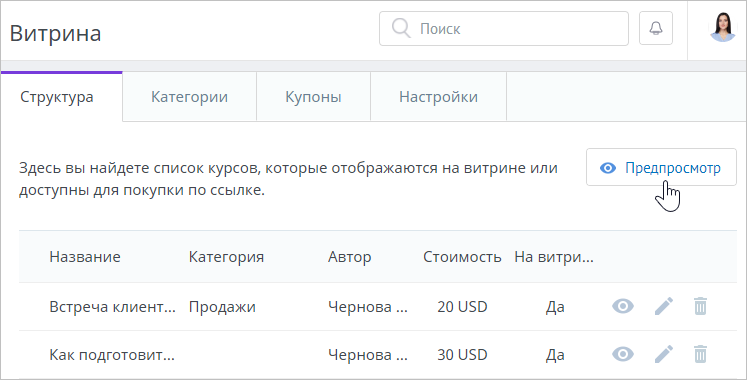Viewport: 747px width, 380px height.
Task: Open the Настройки tab
Action: click(438, 97)
